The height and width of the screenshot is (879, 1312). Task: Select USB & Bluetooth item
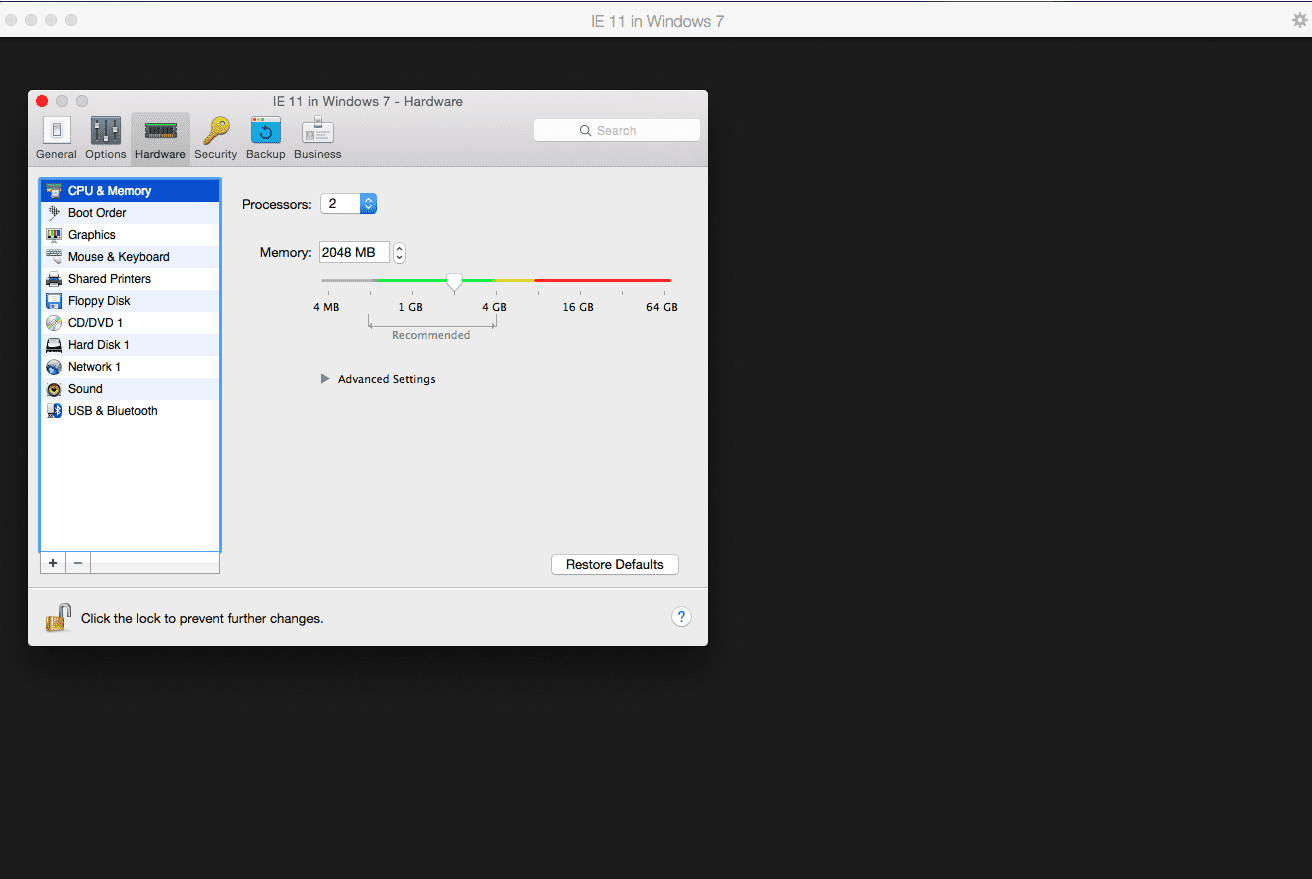coord(112,411)
